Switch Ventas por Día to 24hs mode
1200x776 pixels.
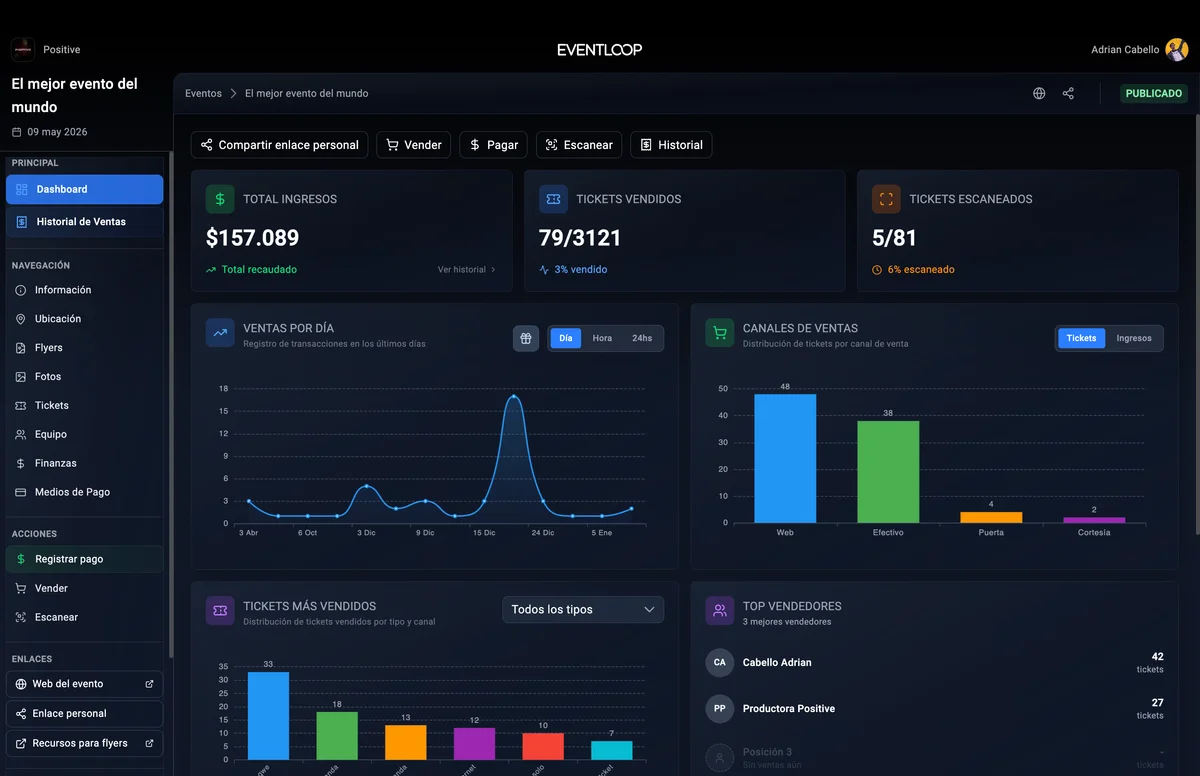644,338
